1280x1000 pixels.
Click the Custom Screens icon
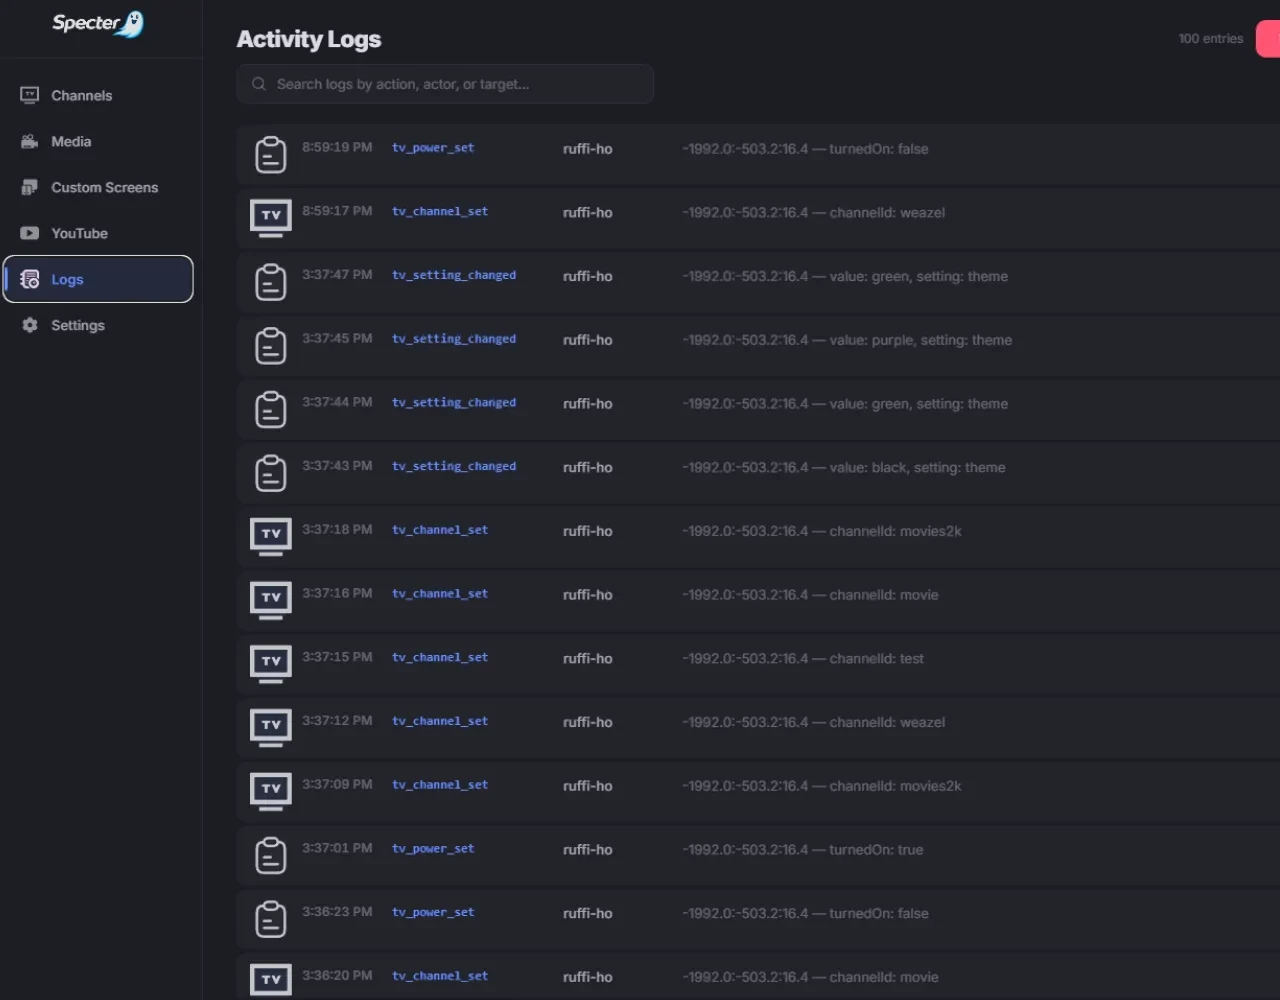(30, 187)
